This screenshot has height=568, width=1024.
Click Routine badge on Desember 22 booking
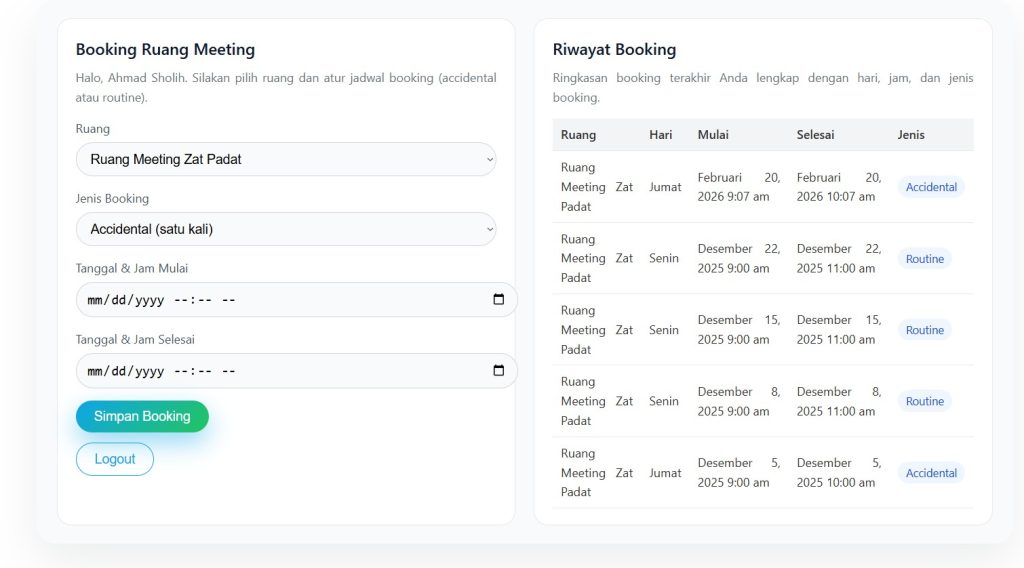pyautogui.click(x=924, y=259)
